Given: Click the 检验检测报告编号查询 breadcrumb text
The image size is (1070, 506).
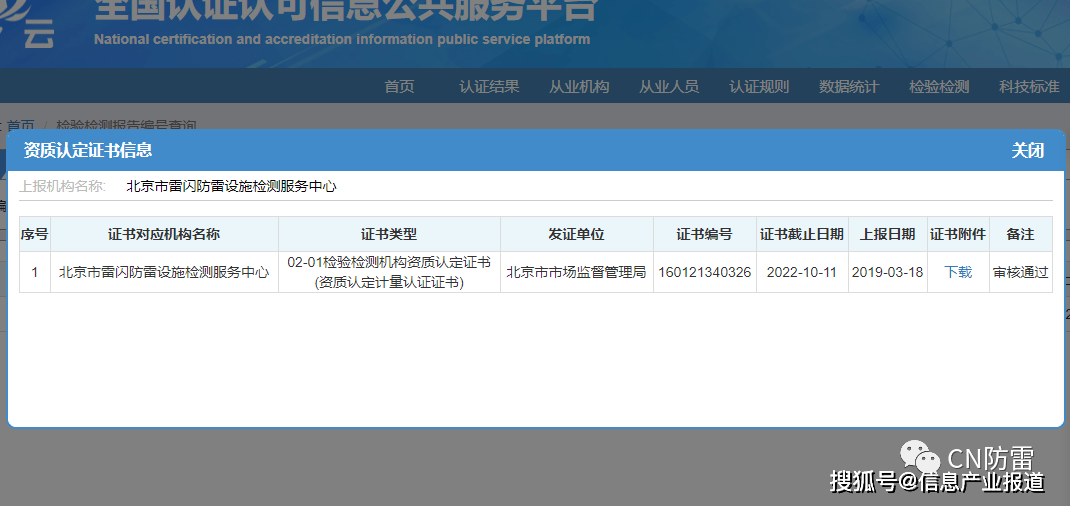Looking at the screenshot, I should [x=126, y=125].
